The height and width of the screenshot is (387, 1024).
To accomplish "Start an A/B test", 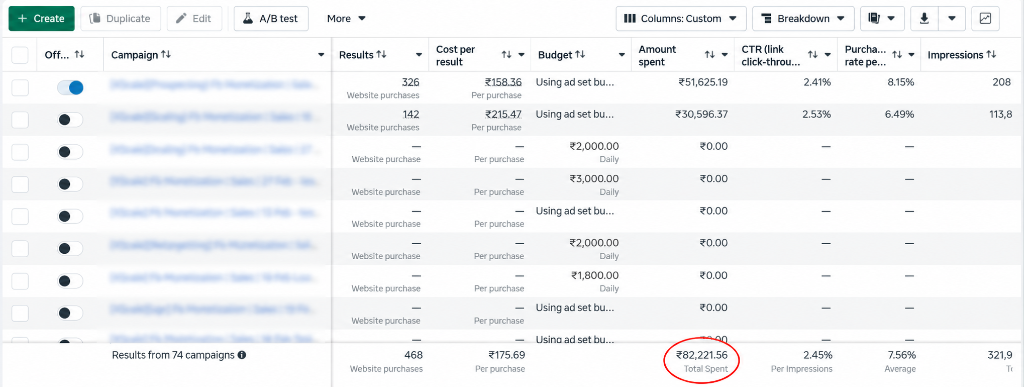I will pos(271,18).
